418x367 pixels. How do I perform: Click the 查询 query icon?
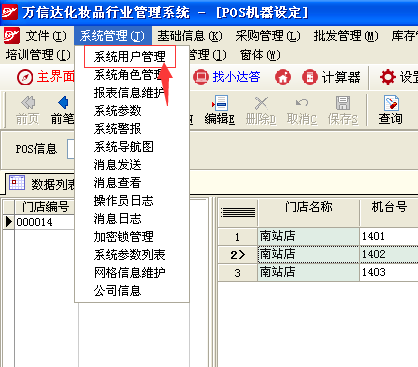390,110
